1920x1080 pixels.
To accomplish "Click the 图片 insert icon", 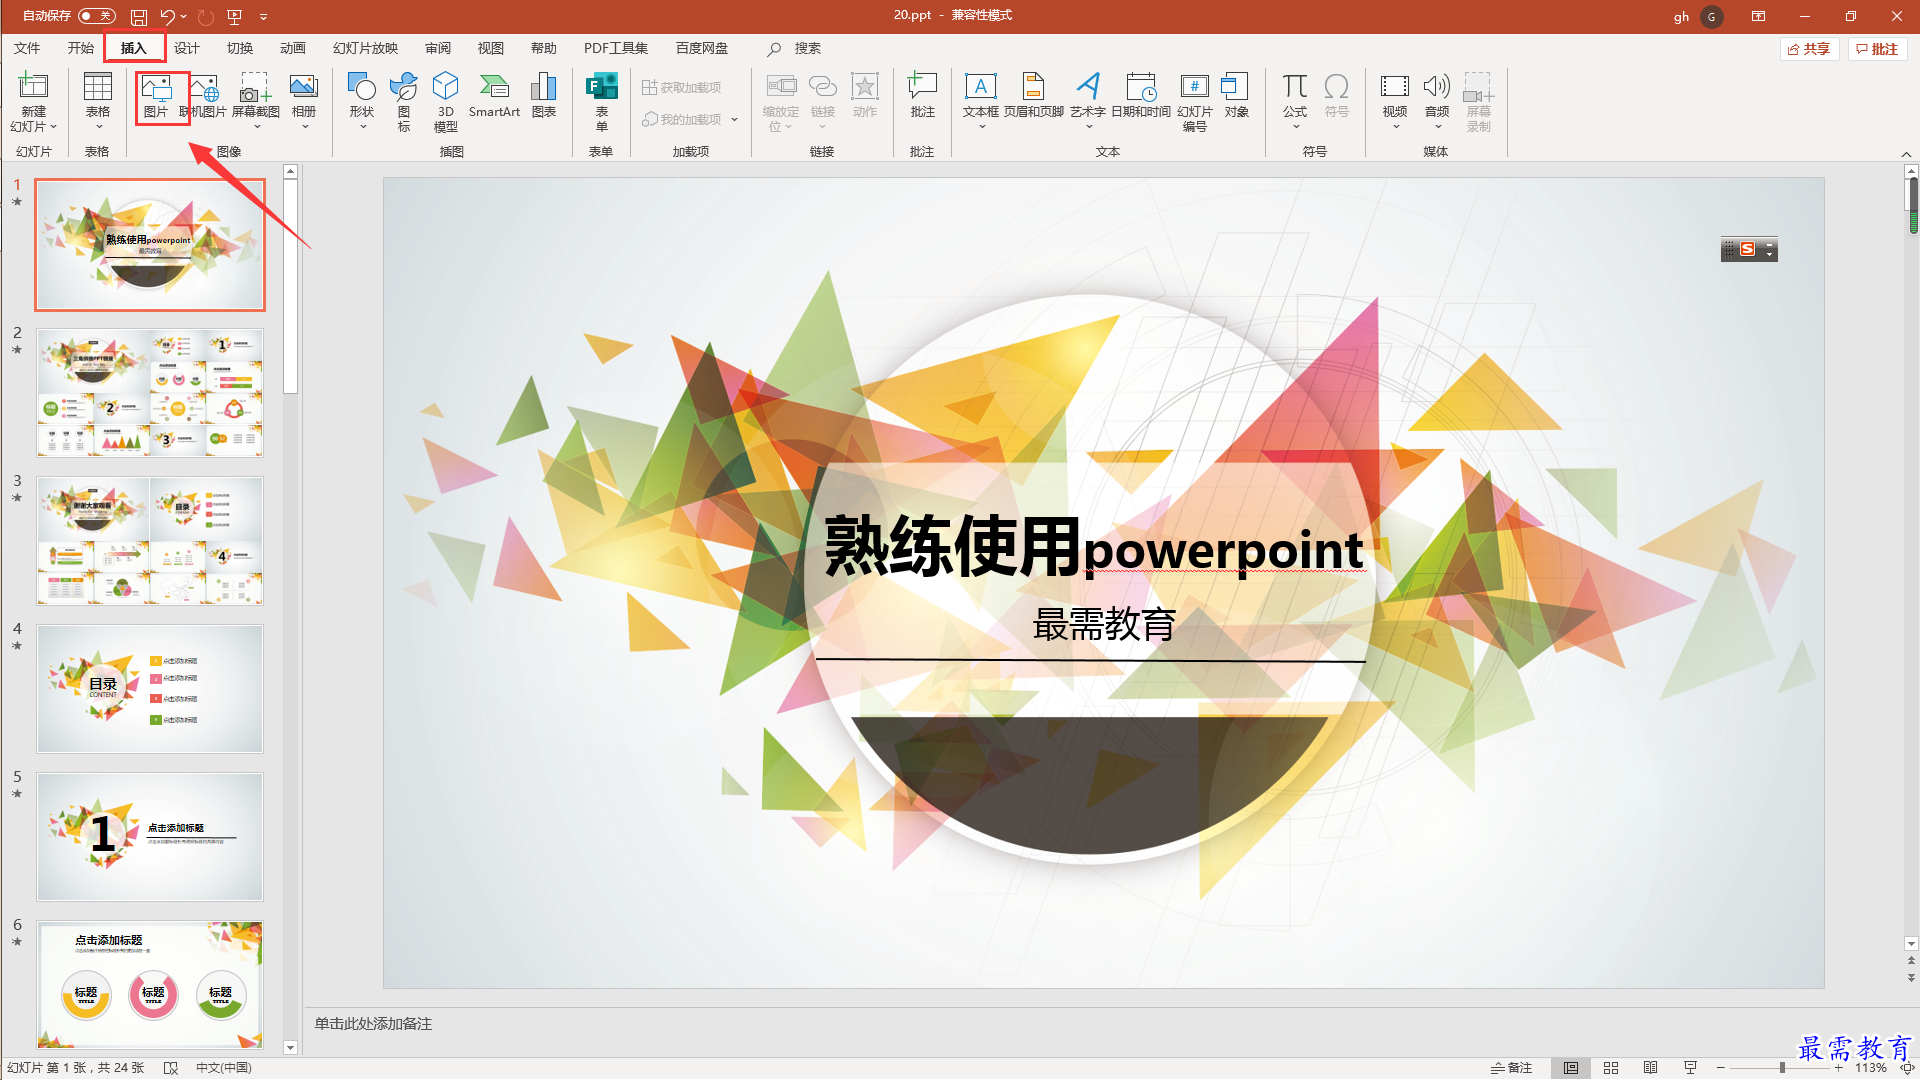I will point(156,97).
